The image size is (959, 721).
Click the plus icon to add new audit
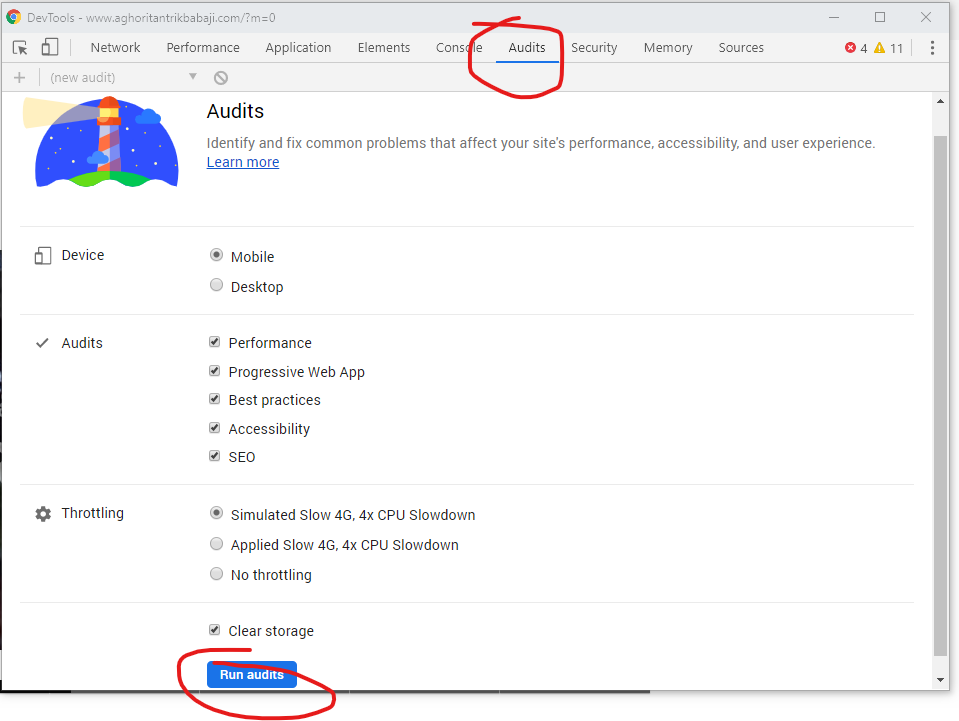19,76
